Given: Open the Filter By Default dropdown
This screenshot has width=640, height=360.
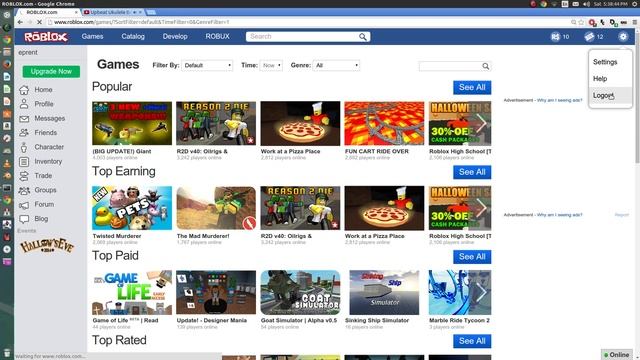Looking at the screenshot, I should click(207, 65).
